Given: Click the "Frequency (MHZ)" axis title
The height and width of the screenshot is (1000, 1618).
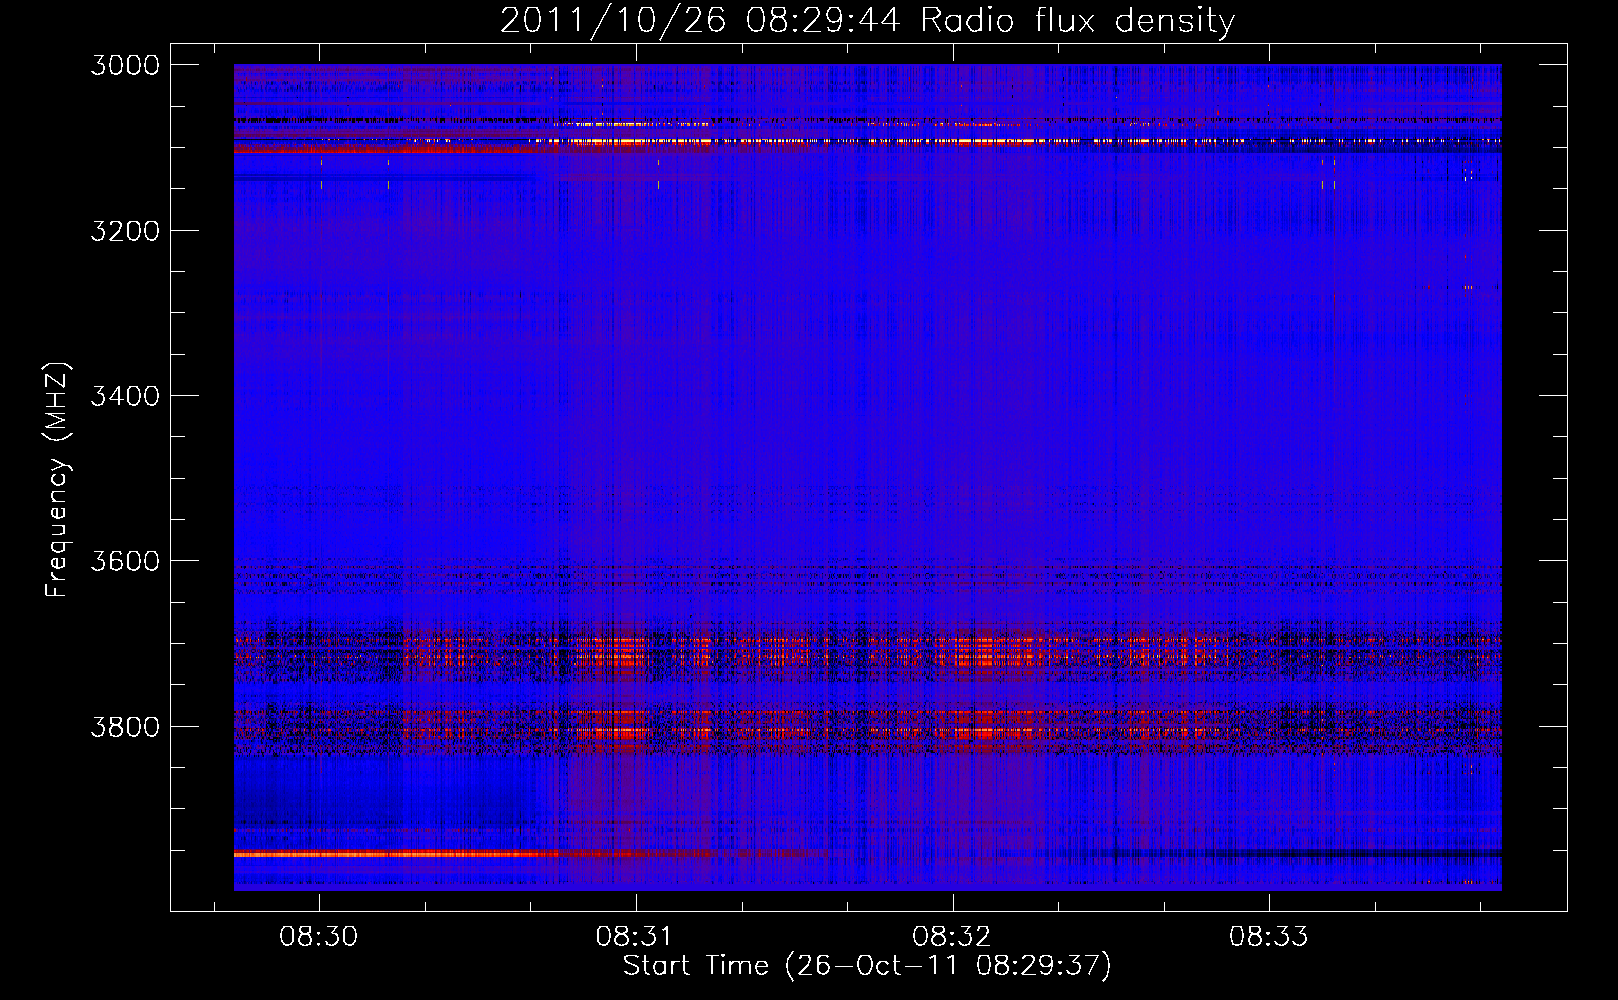Looking at the screenshot, I should point(58,480).
